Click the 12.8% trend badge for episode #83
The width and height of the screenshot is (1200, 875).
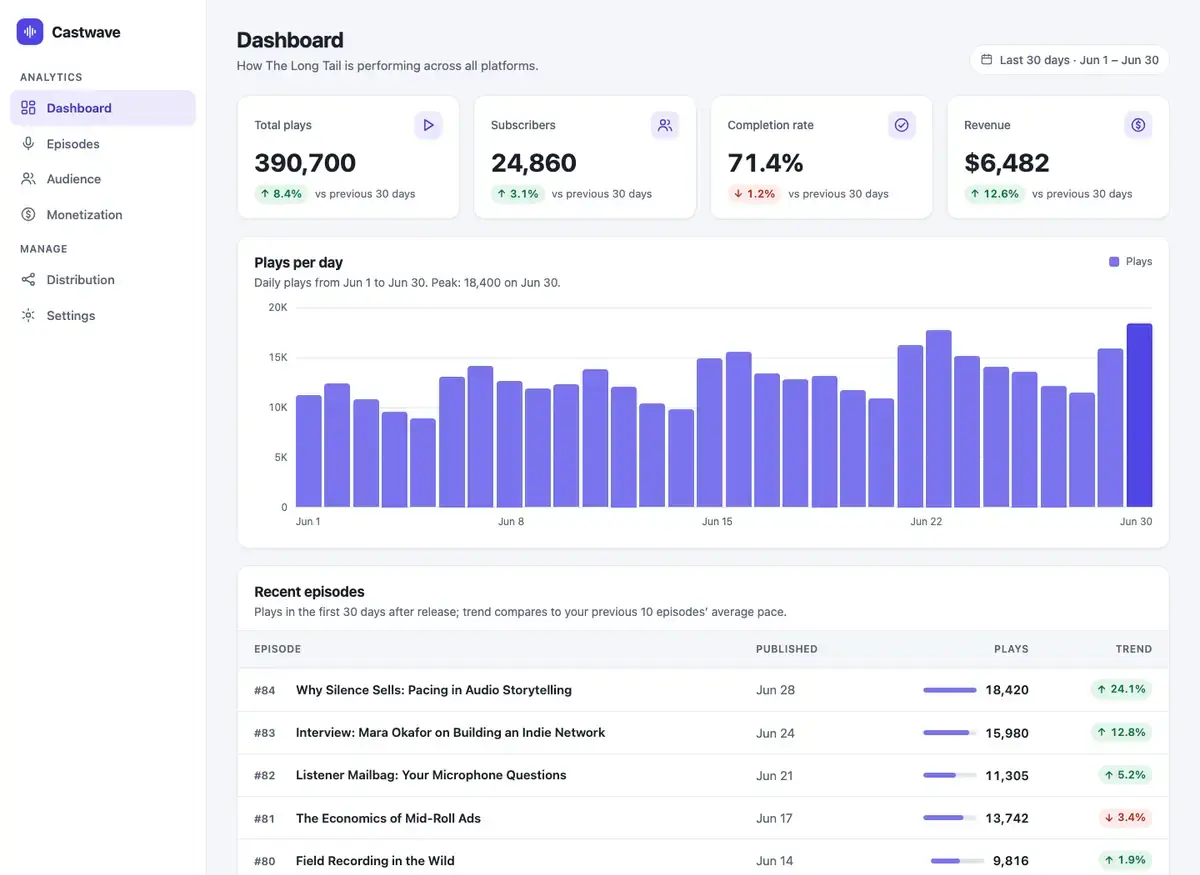pos(1121,732)
